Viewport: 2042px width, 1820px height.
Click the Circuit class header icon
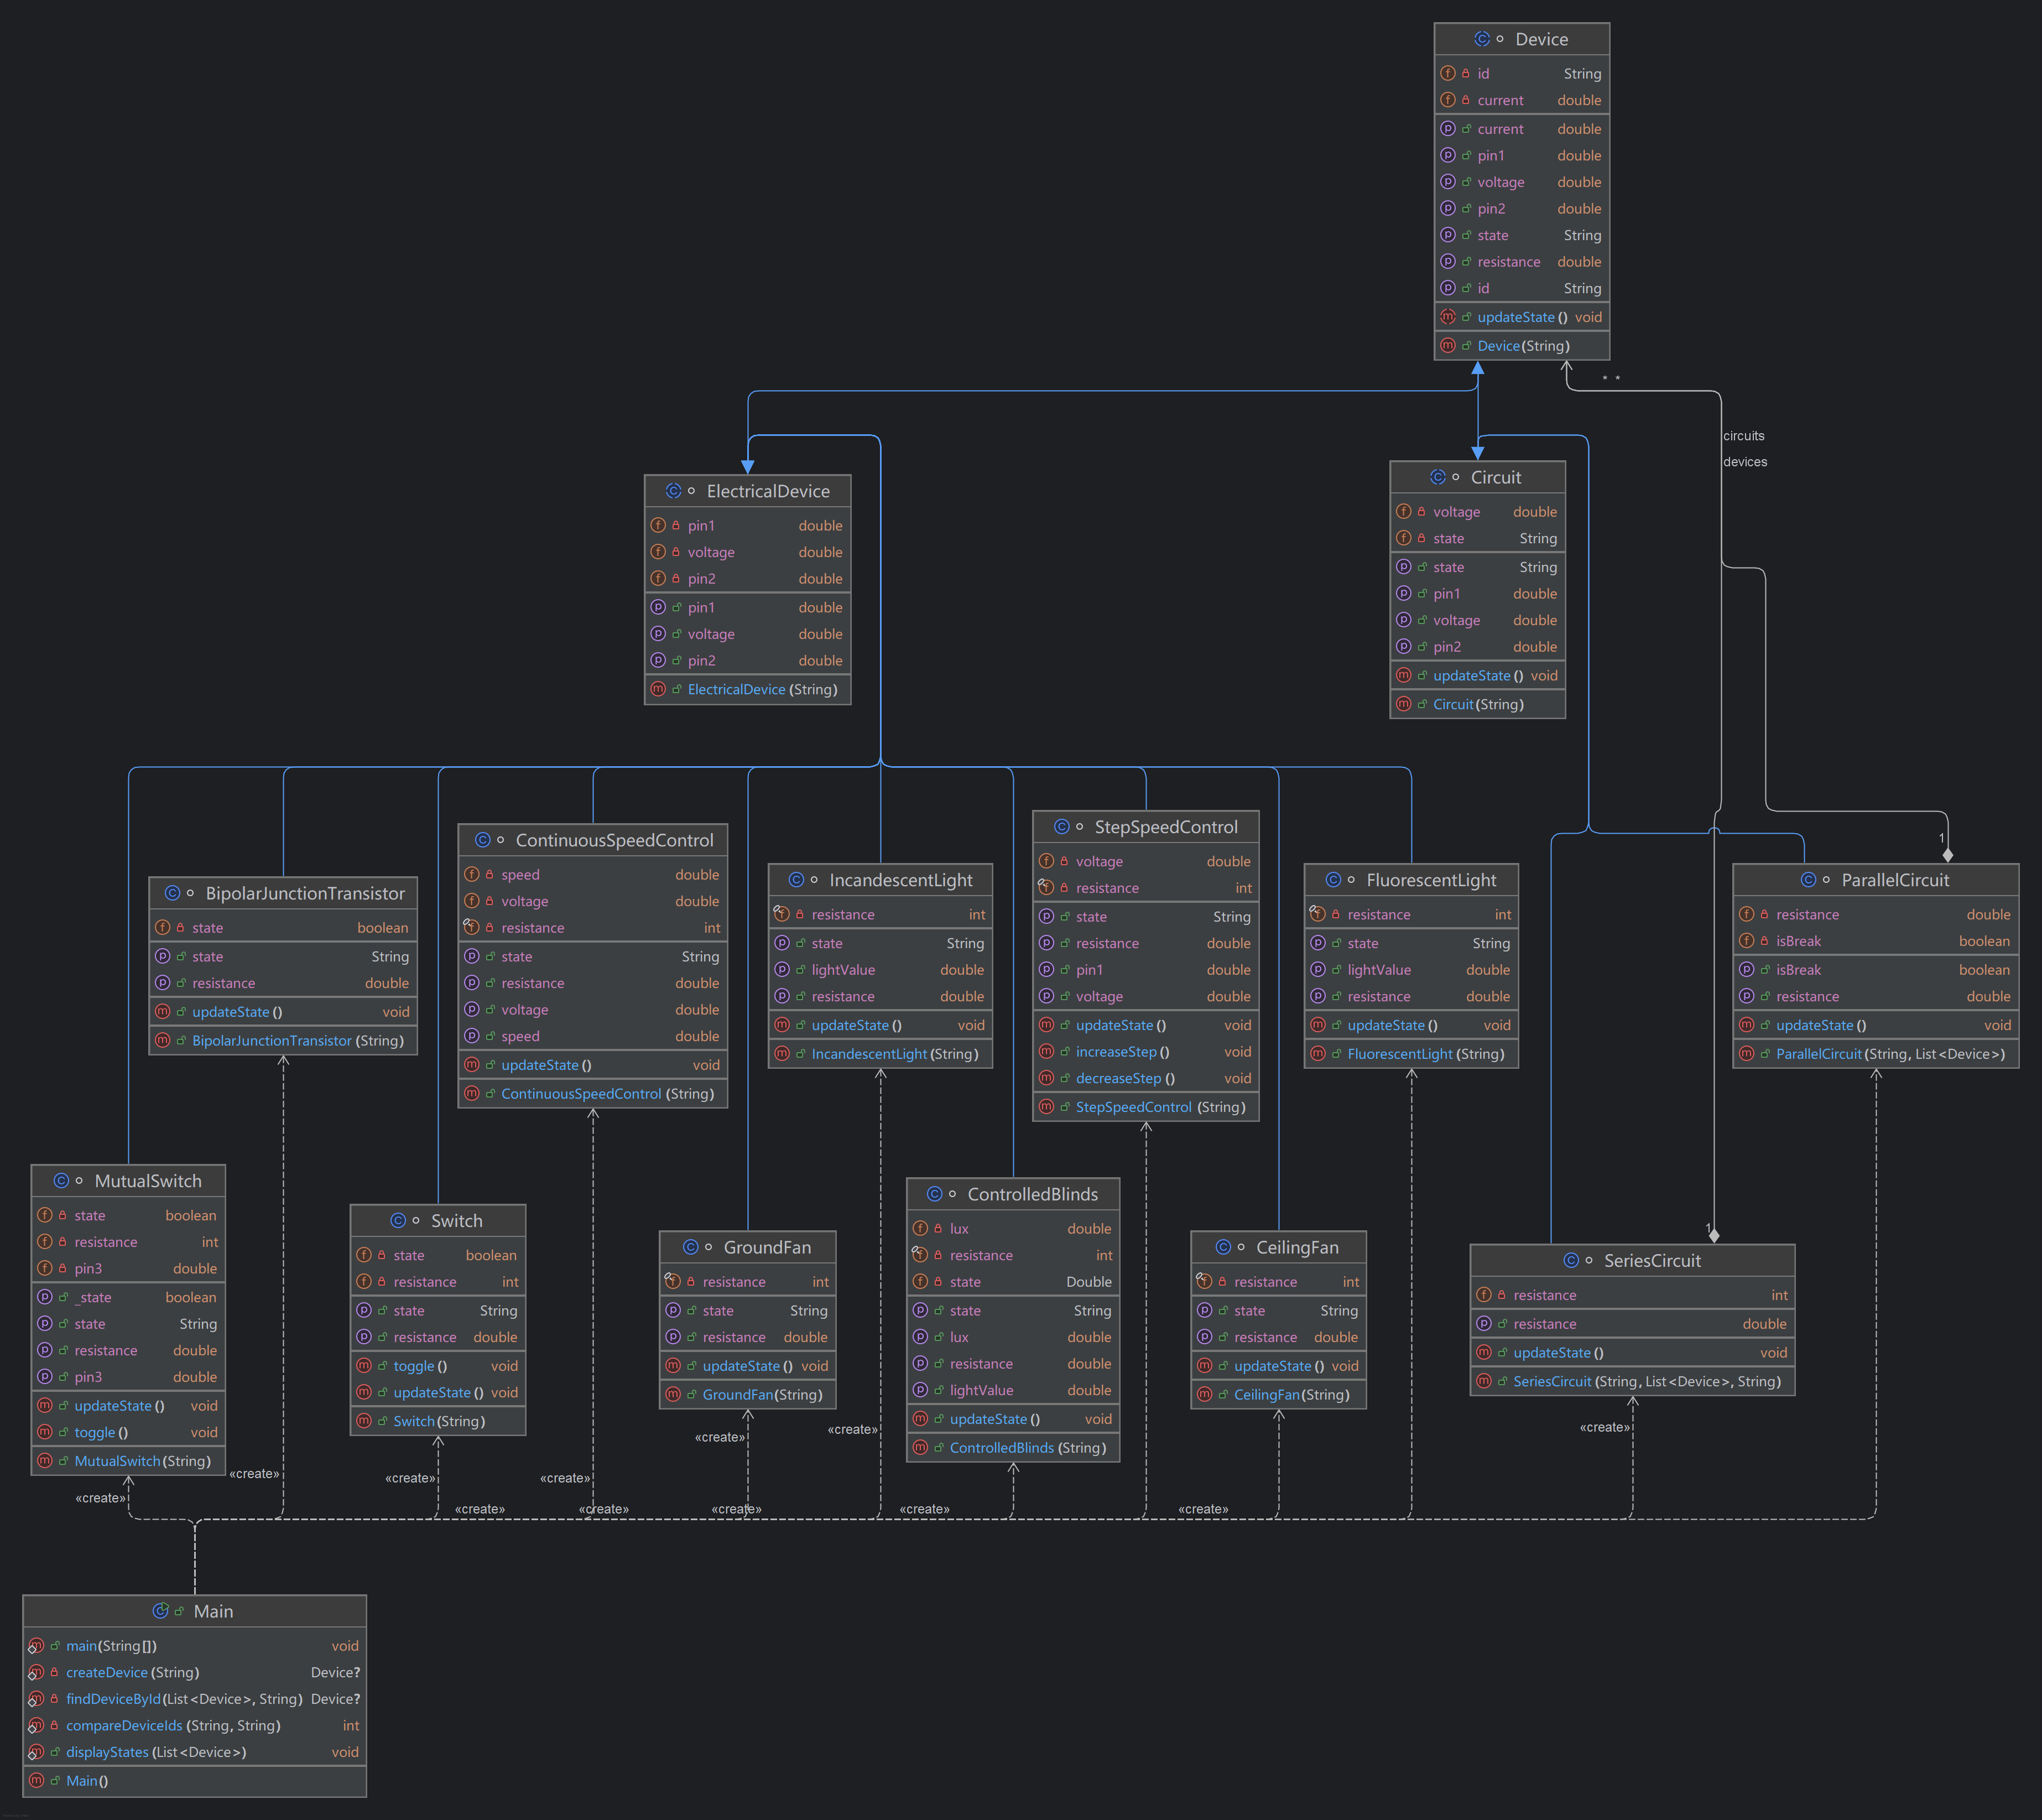pyautogui.click(x=1437, y=477)
